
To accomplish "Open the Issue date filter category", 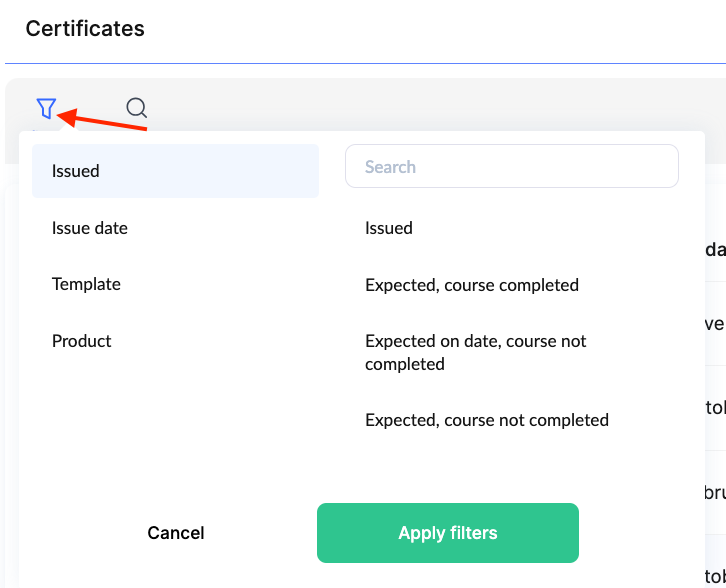I will (x=90, y=228).
